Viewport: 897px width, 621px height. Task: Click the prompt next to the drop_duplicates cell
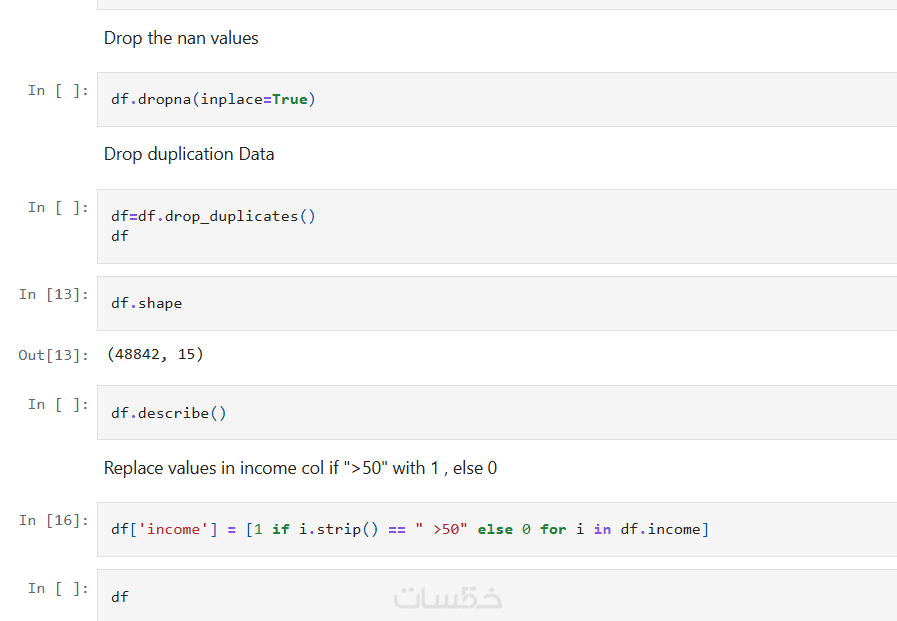58,208
